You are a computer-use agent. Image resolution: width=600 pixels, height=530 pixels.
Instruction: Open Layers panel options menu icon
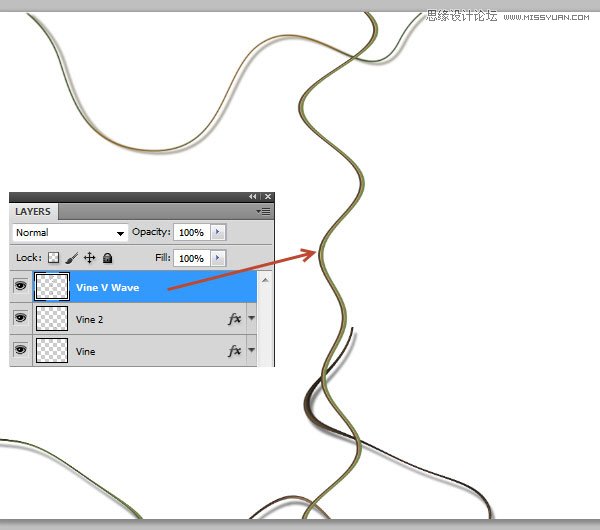click(x=263, y=211)
